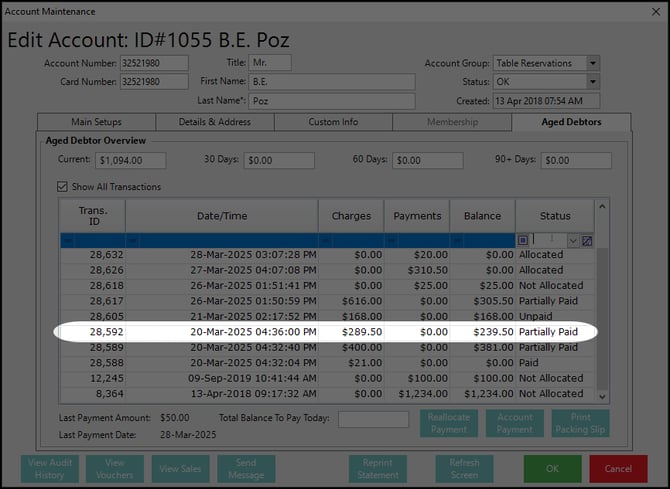Open the Status filter dropdown arrow
This screenshot has width=670, height=489.
point(573,240)
